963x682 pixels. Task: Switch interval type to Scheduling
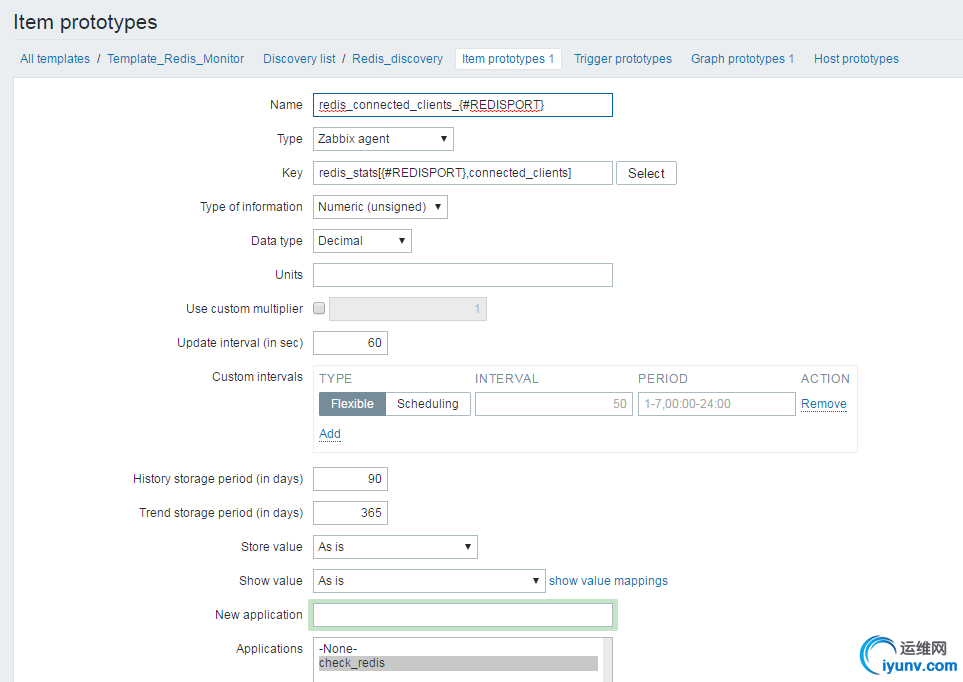[427, 404]
